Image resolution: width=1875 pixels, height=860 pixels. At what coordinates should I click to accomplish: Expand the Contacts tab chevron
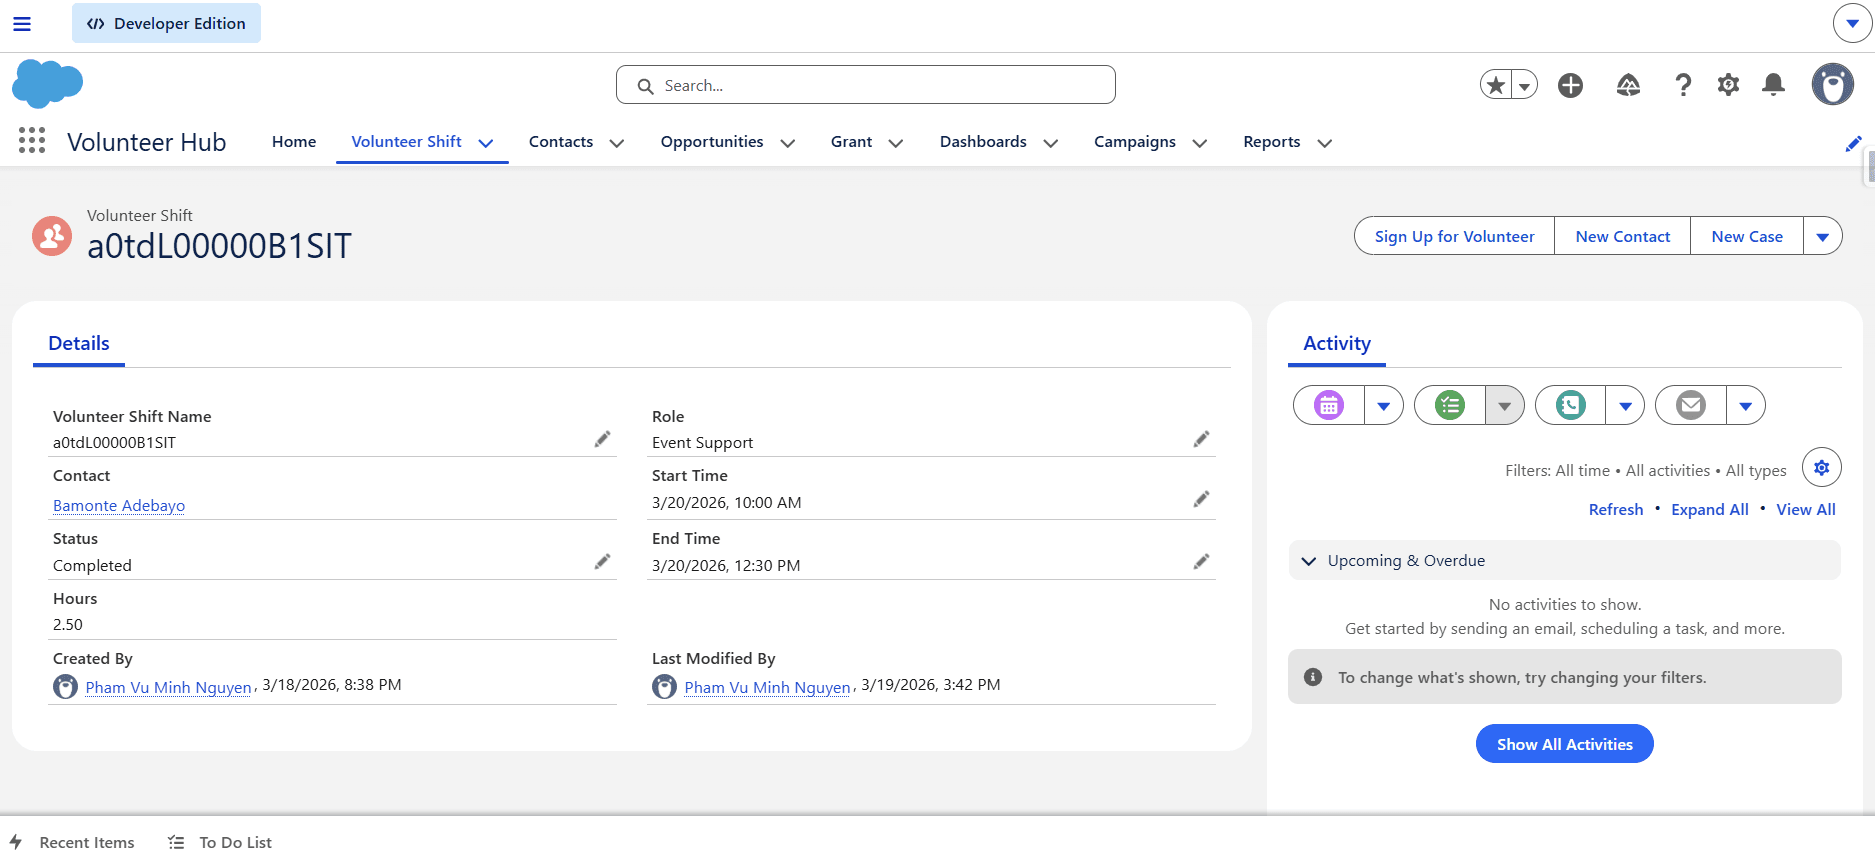click(617, 143)
